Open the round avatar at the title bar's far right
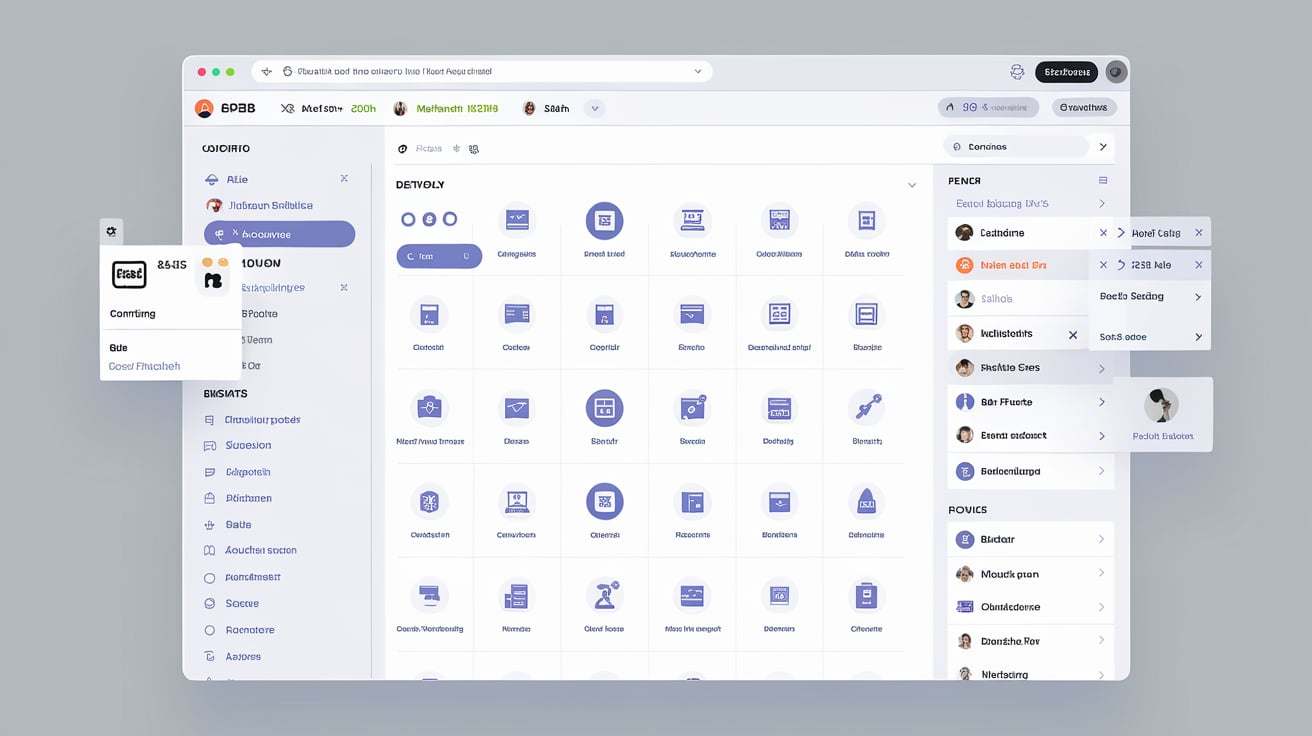 point(1116,72)
